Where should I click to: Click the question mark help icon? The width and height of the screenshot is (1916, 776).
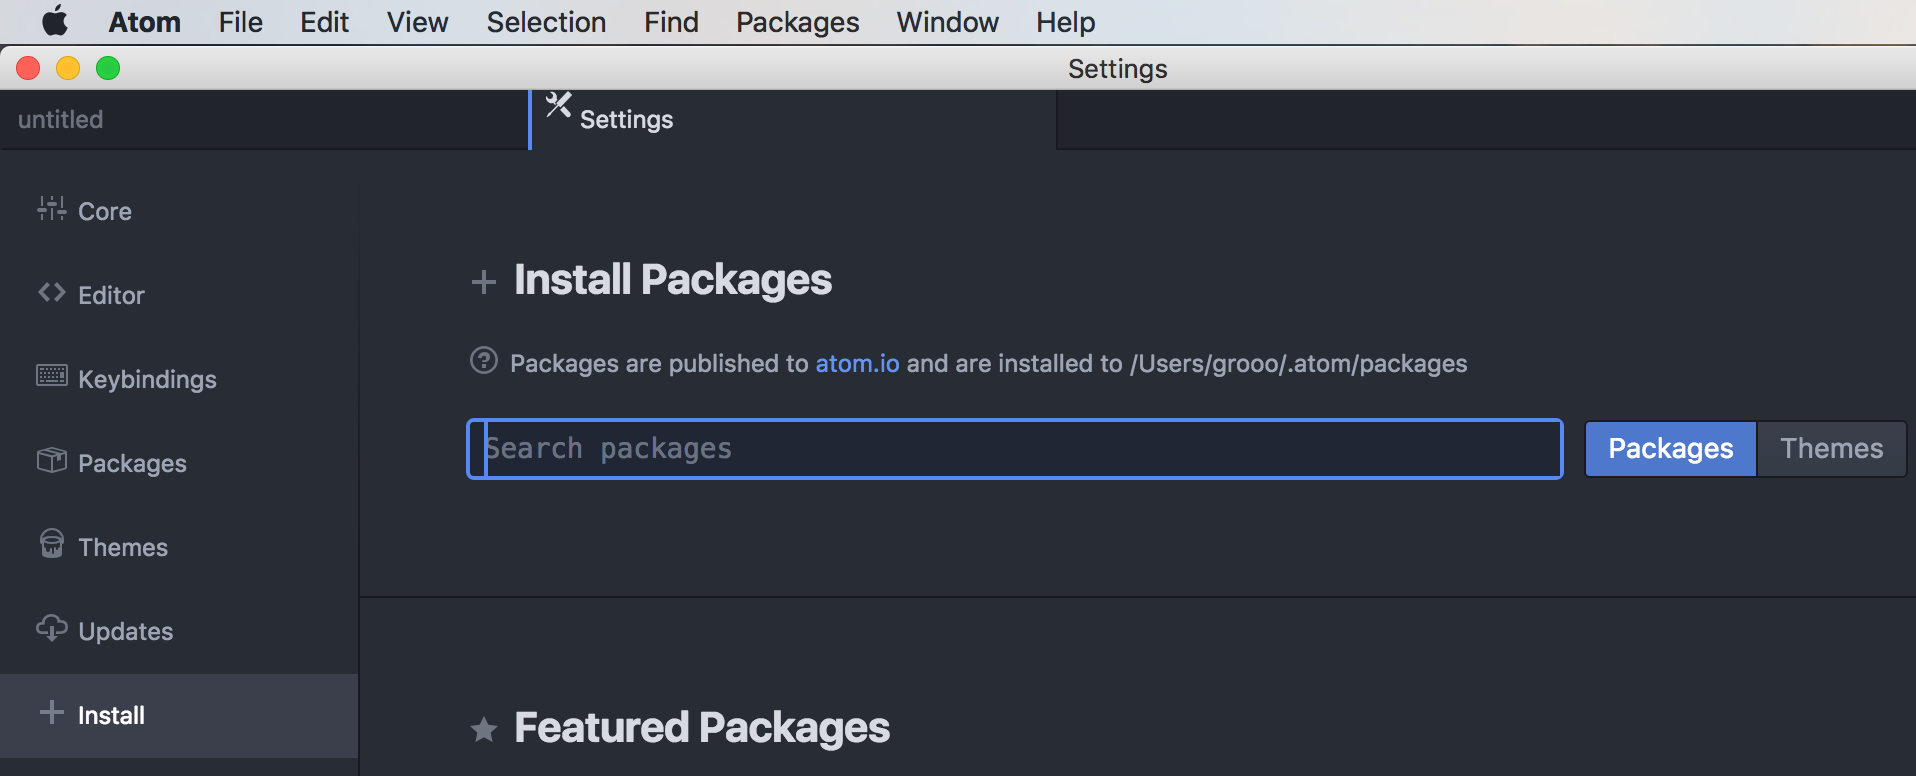(x=484, y=360)
